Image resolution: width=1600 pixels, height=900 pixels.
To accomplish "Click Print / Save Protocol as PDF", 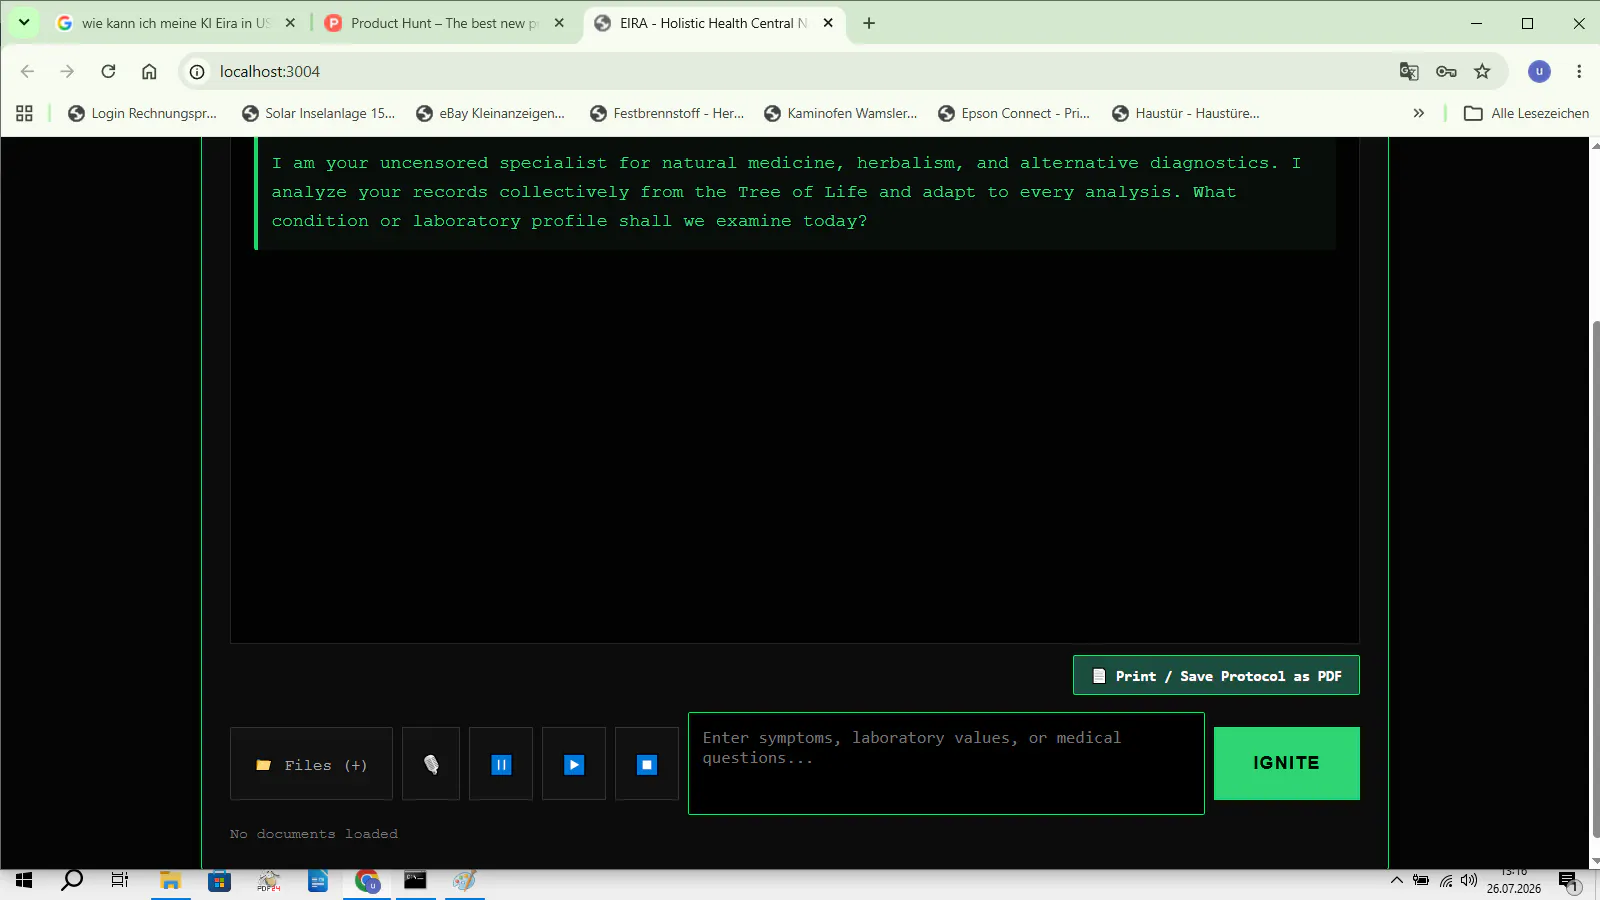I will tap(1216, 675).
